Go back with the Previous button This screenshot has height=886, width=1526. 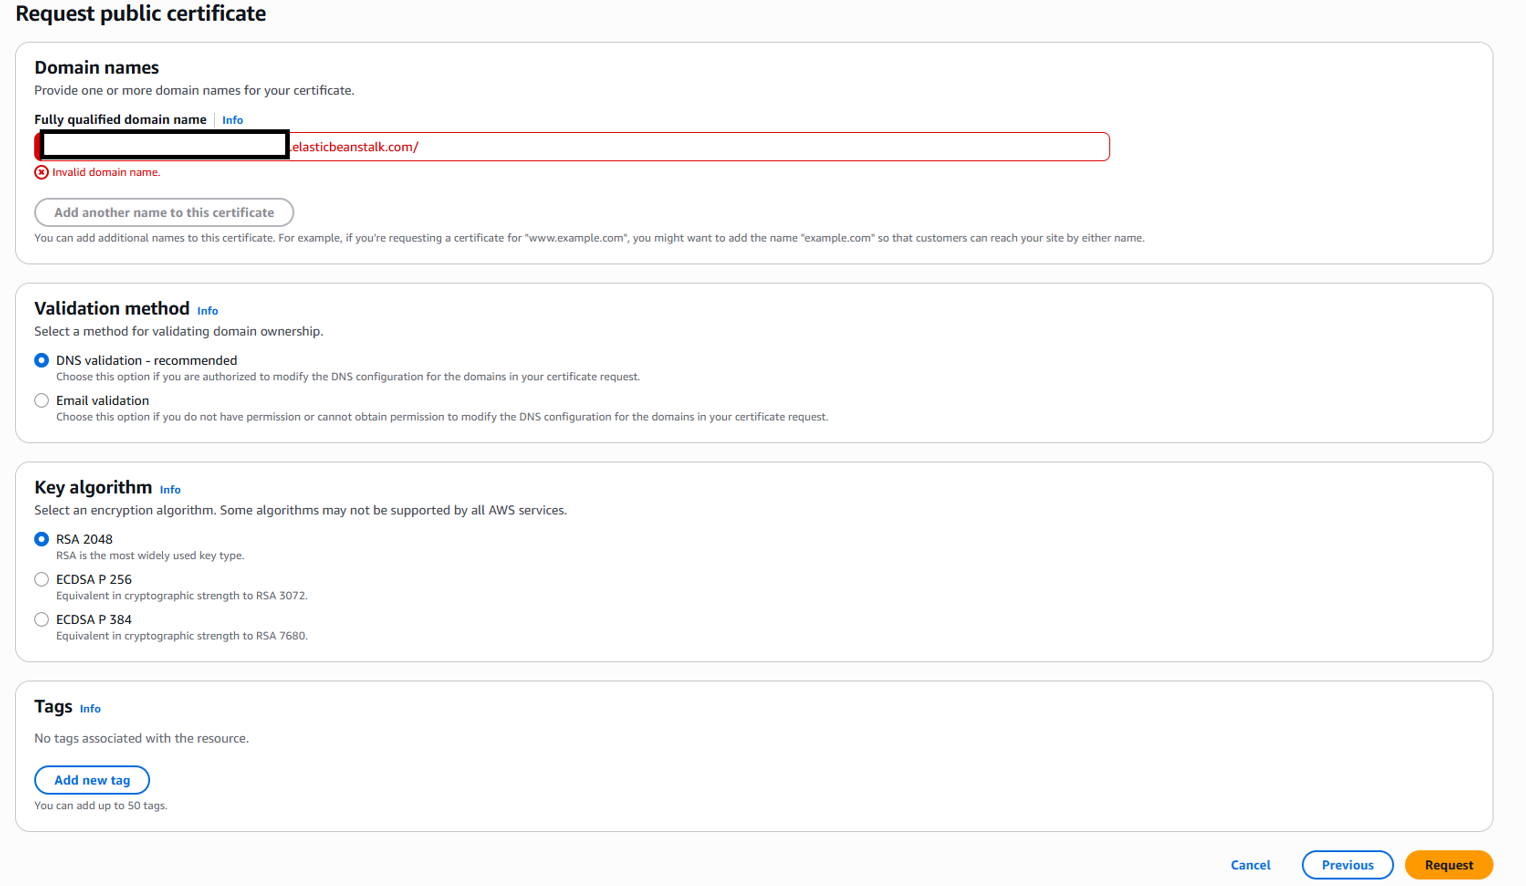pos(1347,865)
